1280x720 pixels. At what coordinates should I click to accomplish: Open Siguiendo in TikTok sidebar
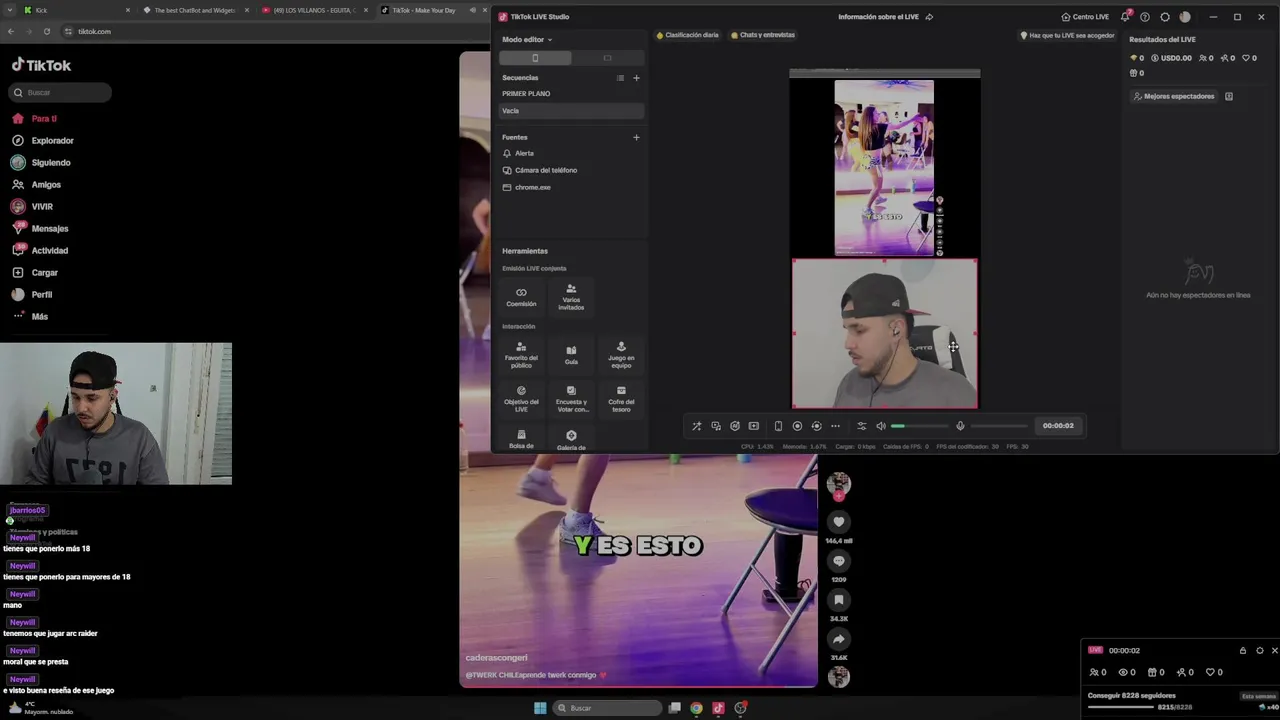pyautogui.click(x=50, y=163)
